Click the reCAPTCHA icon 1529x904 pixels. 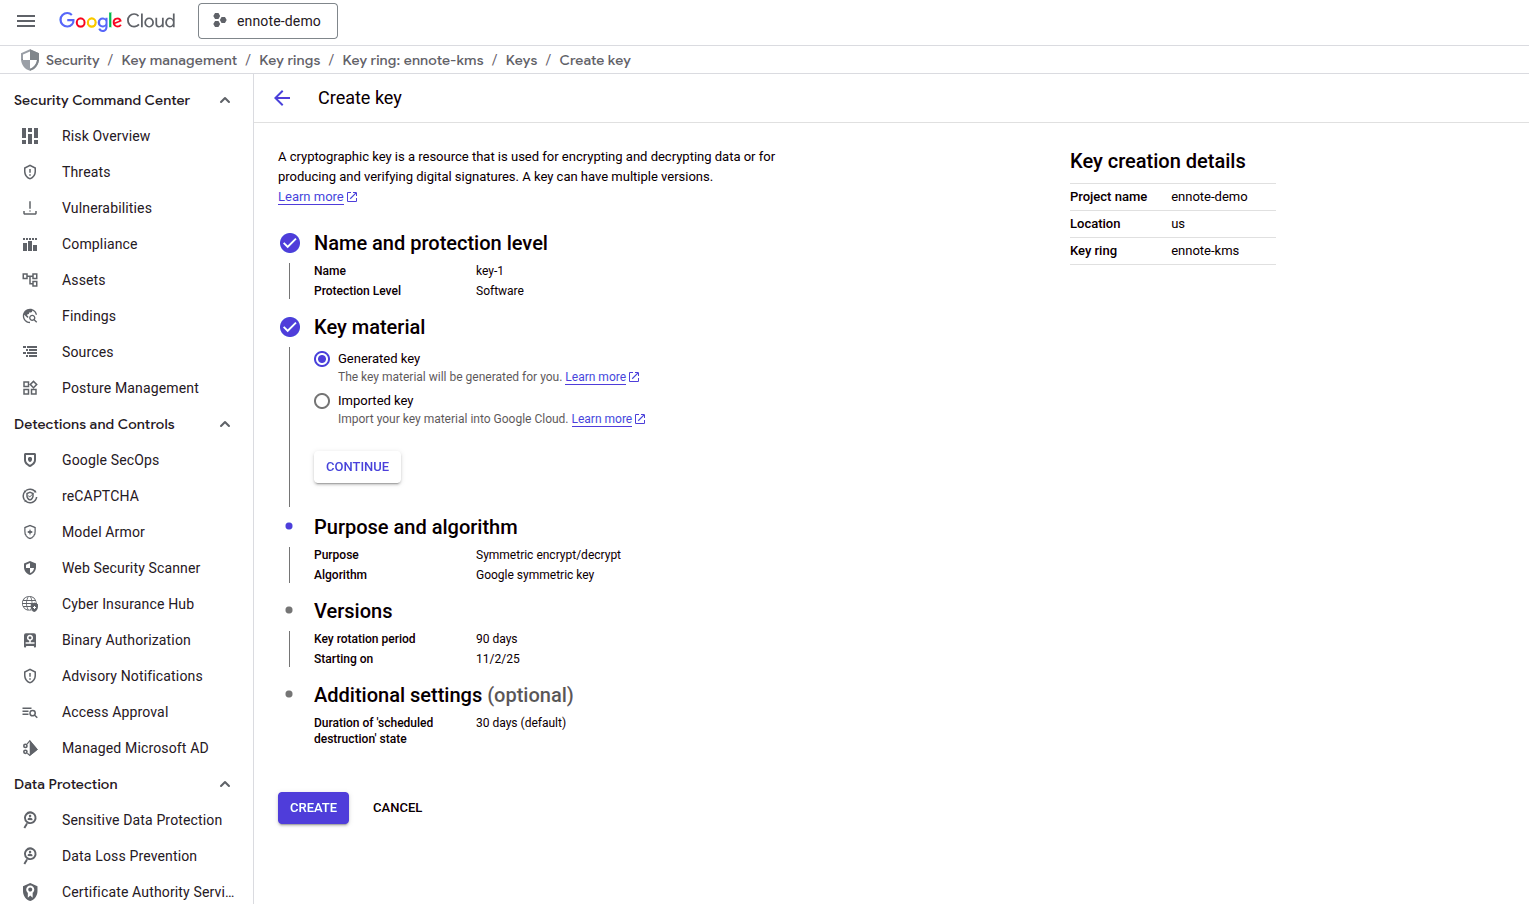pos(30,496)
